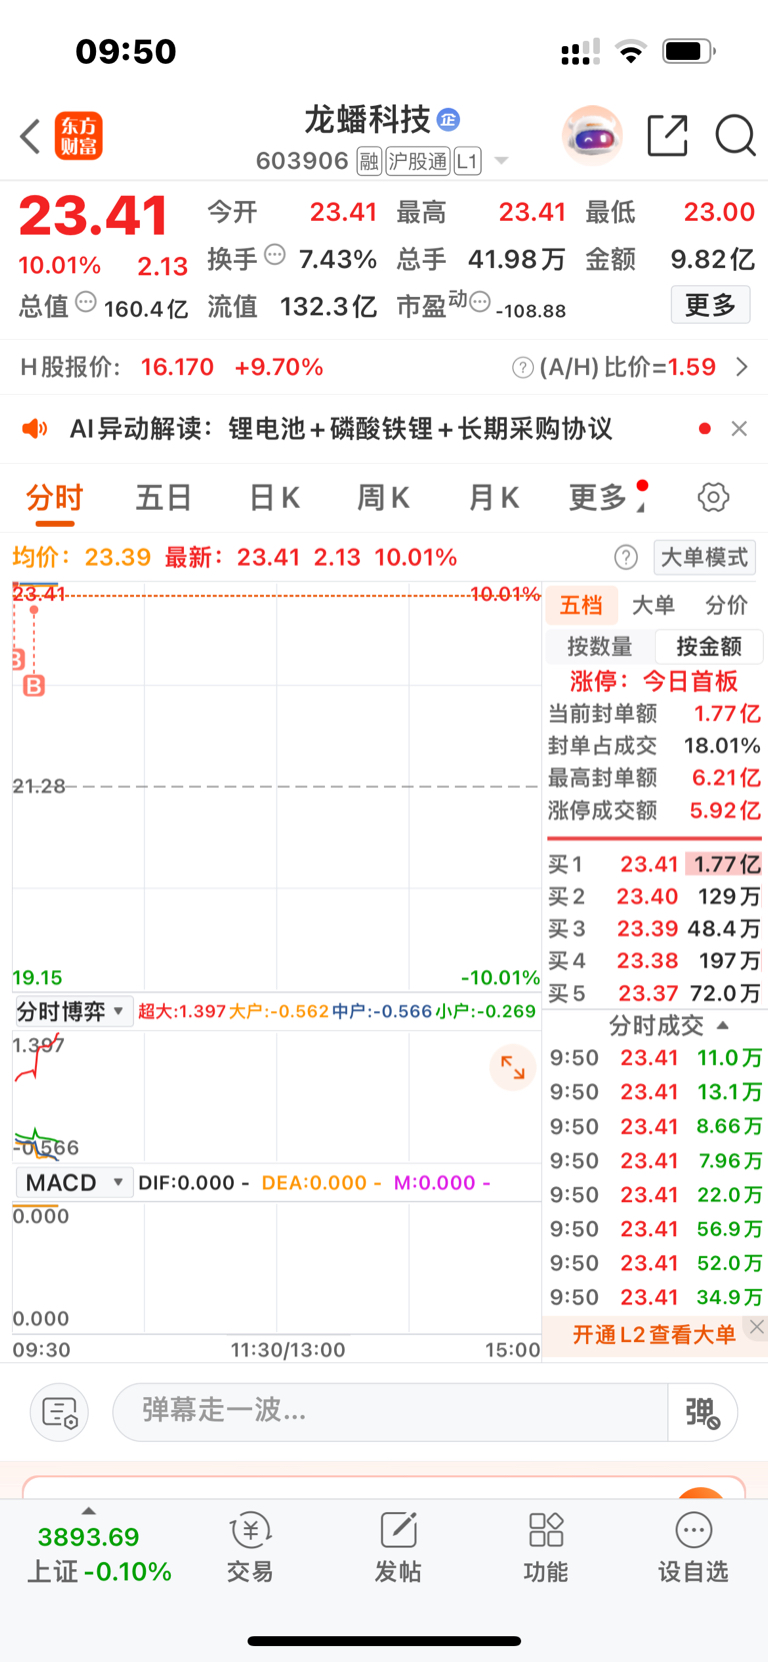Image resolution: width=768 pixels, height=1663 pixels.
Task: Switch order book to 按数量
Action: point(600,647)
